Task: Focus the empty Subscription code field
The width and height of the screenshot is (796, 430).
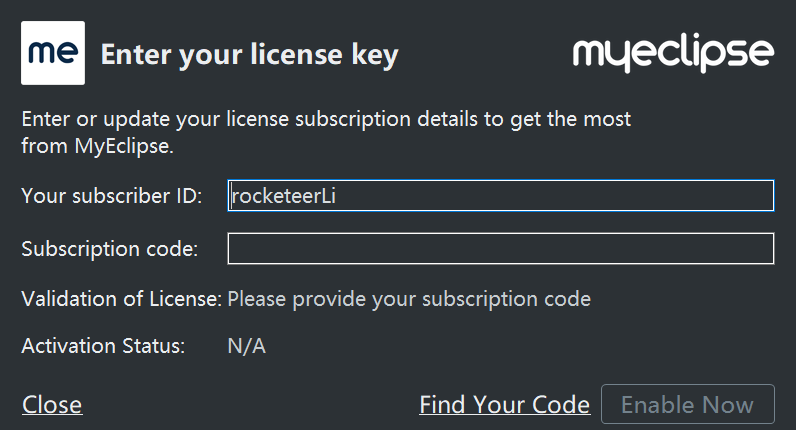Action: (501, 248)
